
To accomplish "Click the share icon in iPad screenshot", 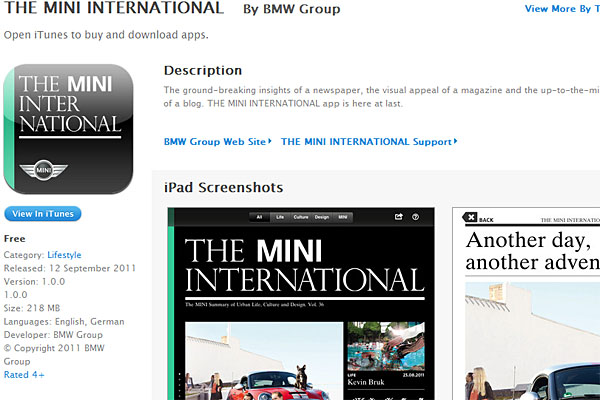I will click(398, 216).
